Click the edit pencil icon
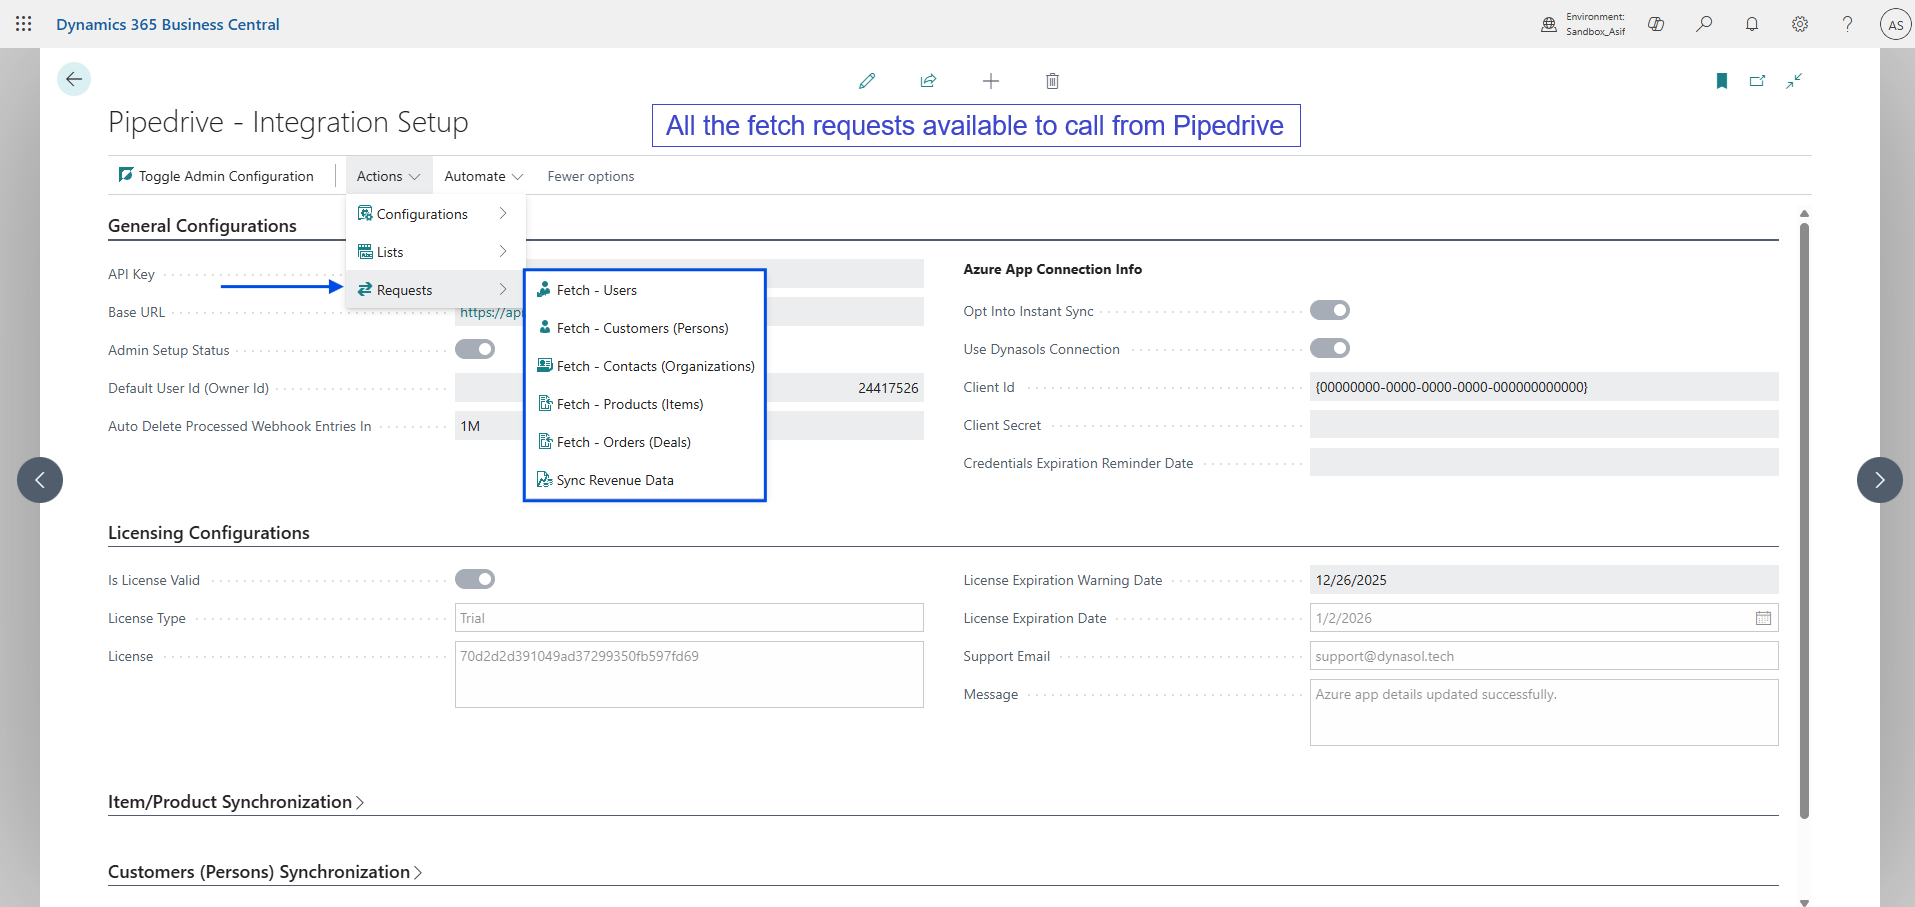The height and width of the screenshot is (907, 1915). click(867, 81)
